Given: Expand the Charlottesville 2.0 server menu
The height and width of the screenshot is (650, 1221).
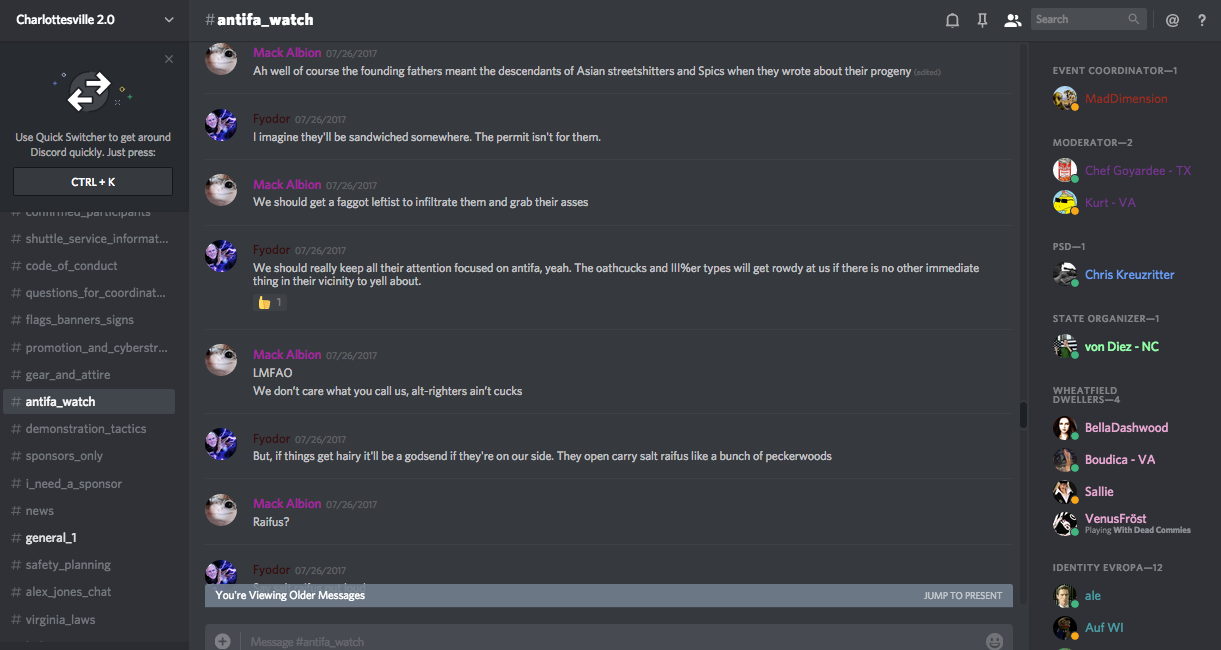Looking at the screenshot, I should [168, 20].
